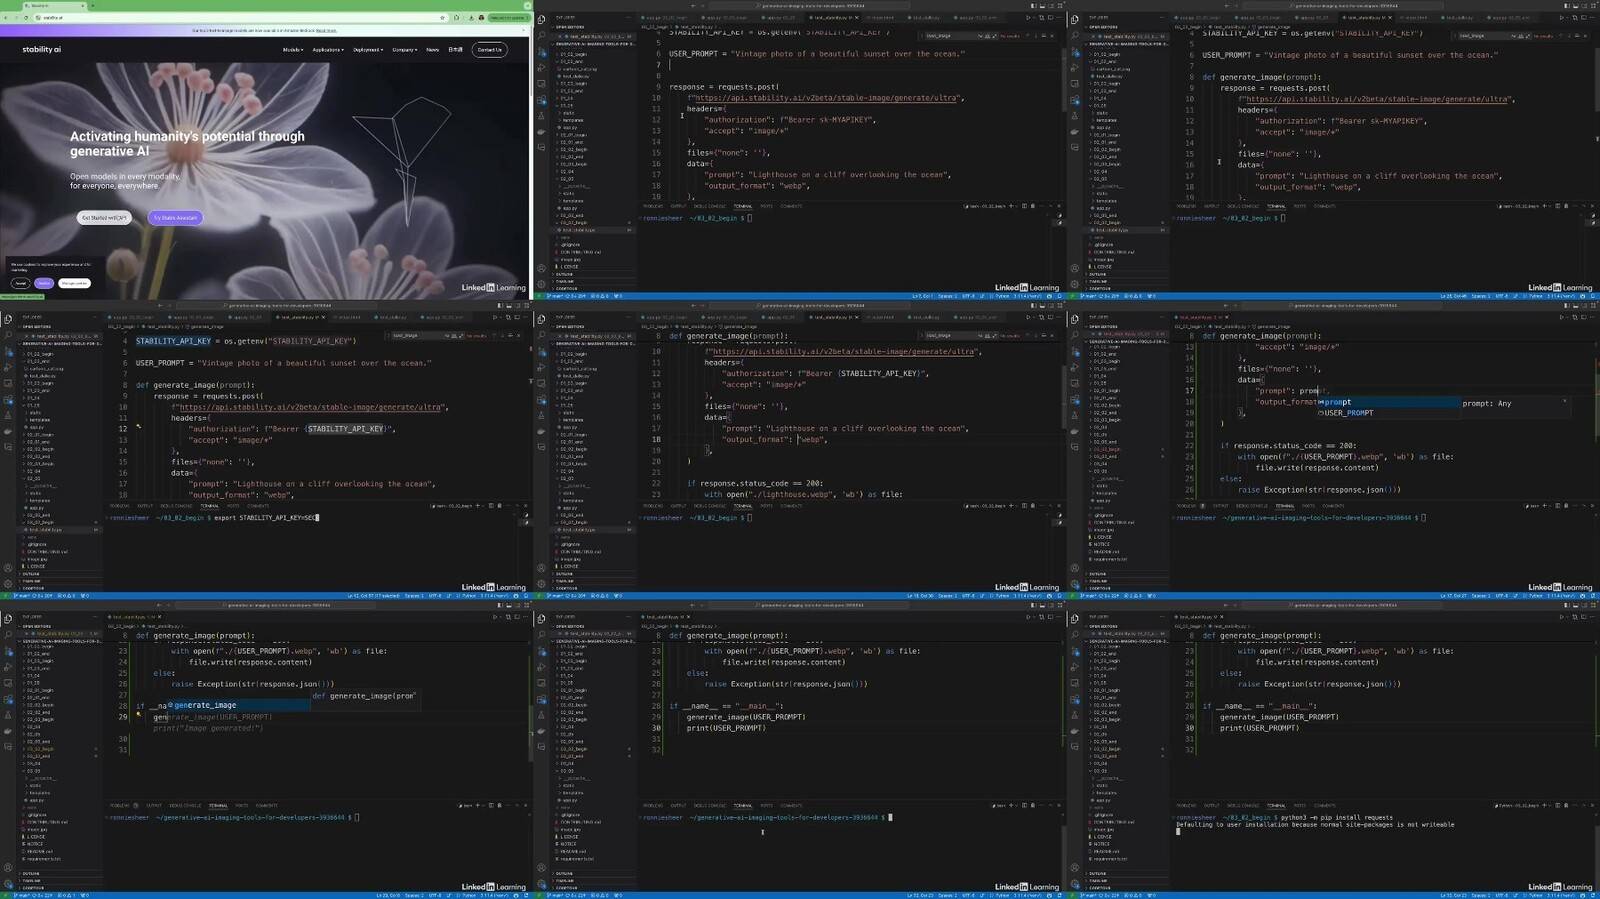Viewport: 1600px width, 899px height.
Task: Select DEBUG CONSOLE tab in prompt autocomplete frame
Action: (1252, 506)
